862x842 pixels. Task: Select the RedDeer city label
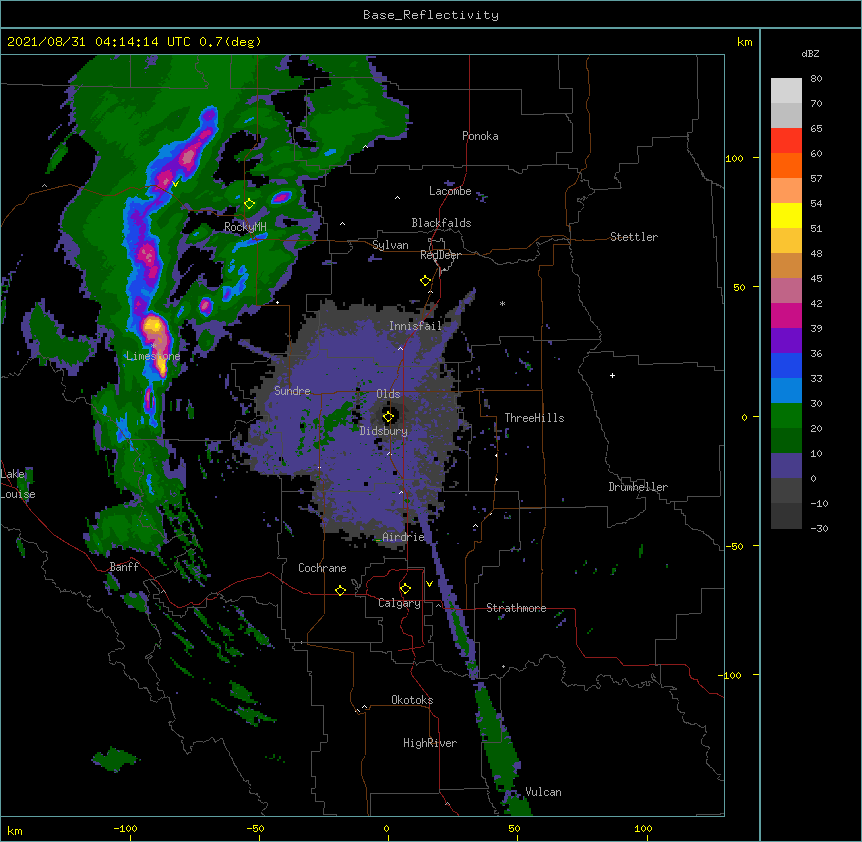[440, 255]
